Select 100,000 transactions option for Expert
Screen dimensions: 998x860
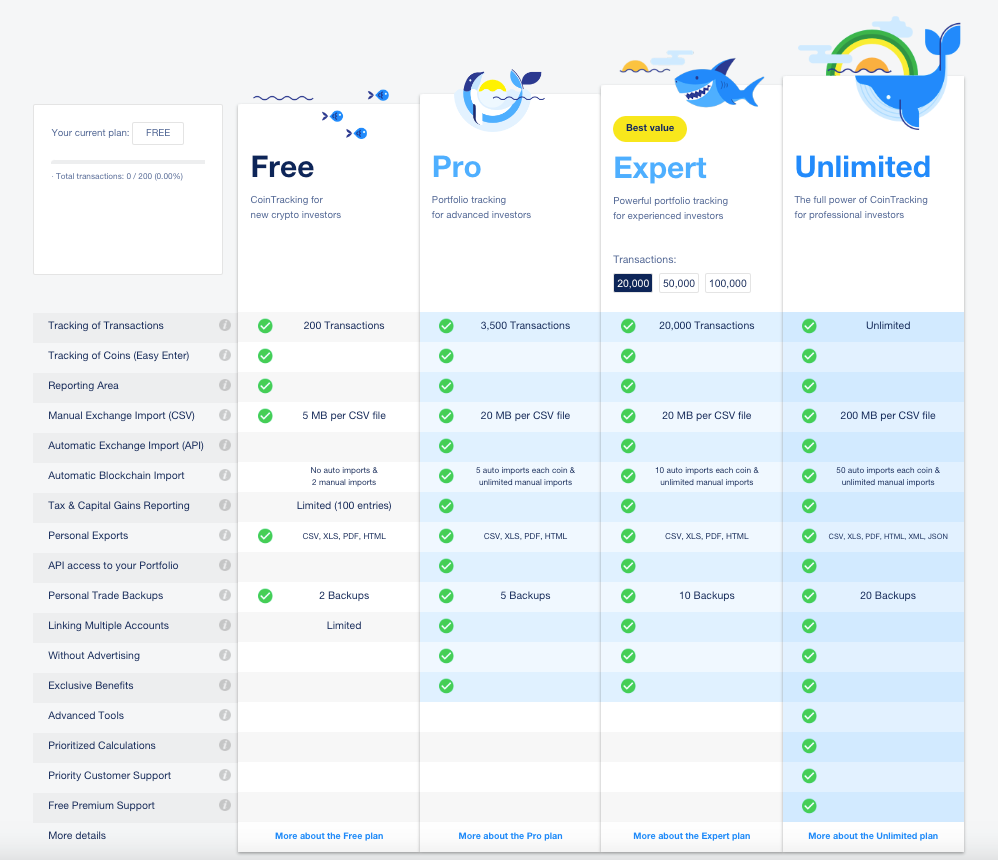pos(727,283)
